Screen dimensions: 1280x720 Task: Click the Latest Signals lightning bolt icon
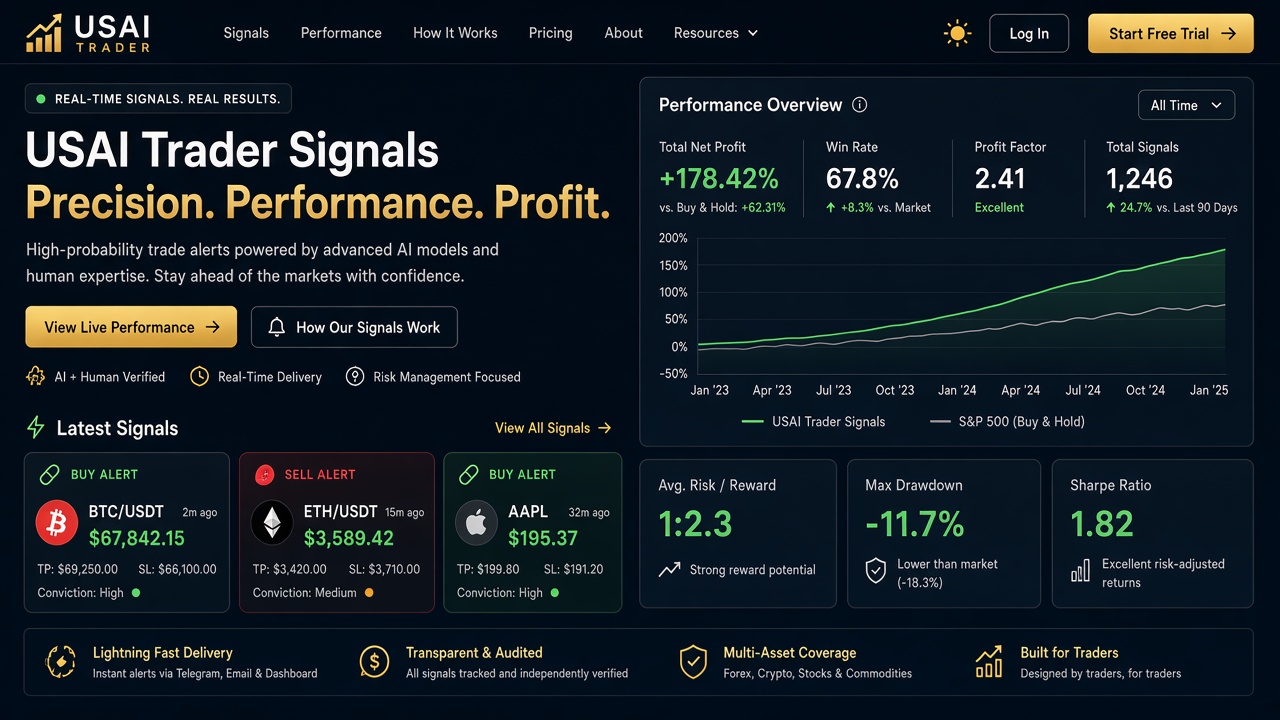click(x=36, y=428)
